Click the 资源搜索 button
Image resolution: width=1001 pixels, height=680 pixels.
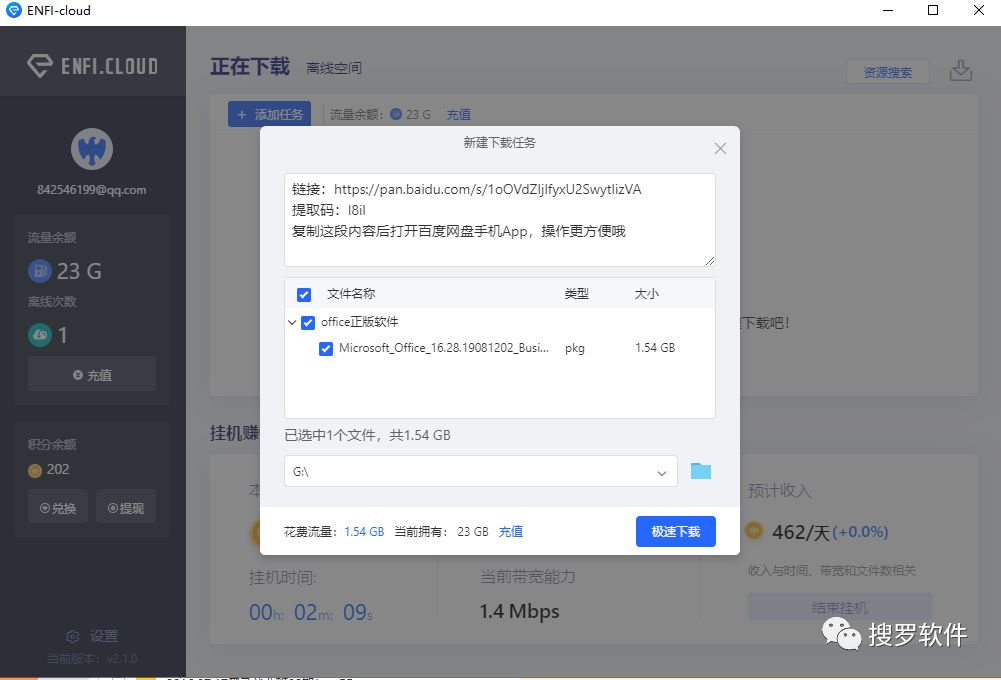coord(887,72)
